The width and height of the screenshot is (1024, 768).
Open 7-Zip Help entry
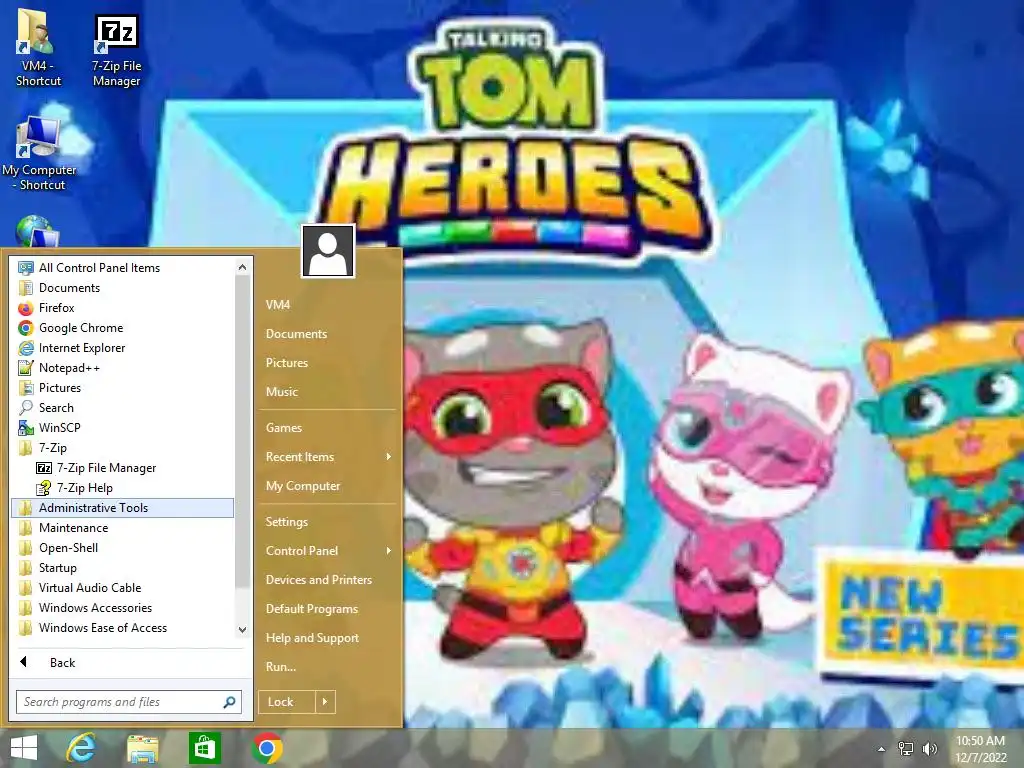pos(123,488)
